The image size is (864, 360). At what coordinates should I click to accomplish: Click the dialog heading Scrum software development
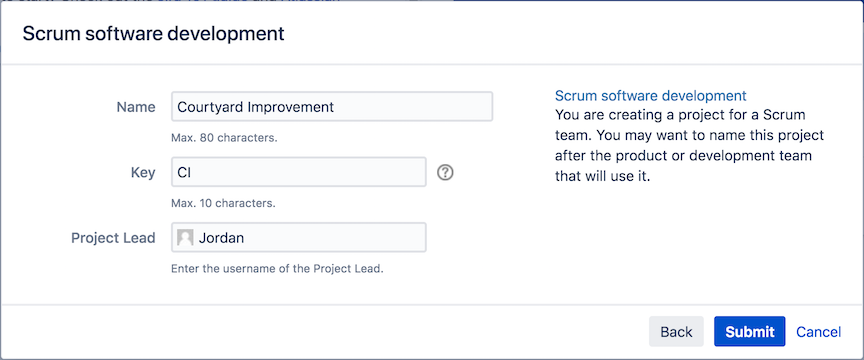[x=153, y=33]
